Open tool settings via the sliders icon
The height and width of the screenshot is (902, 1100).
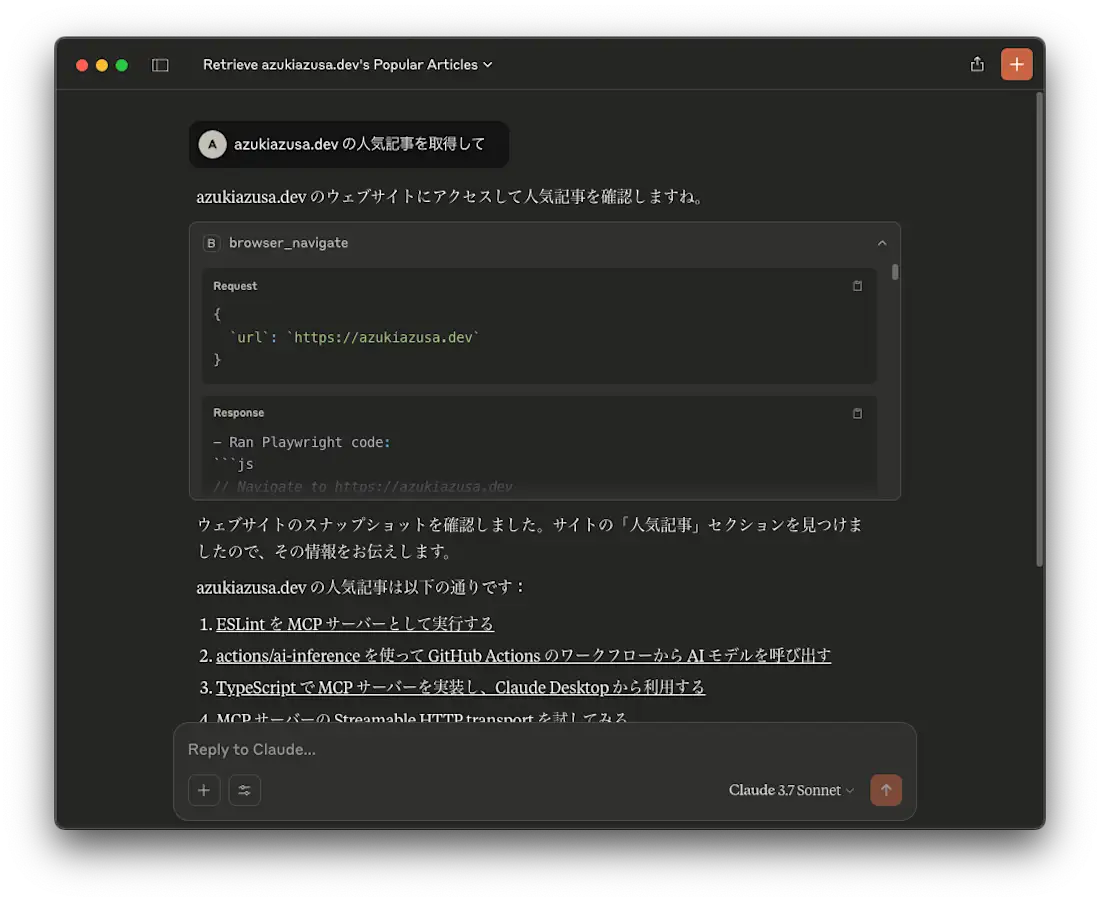(x=245, y=790)
